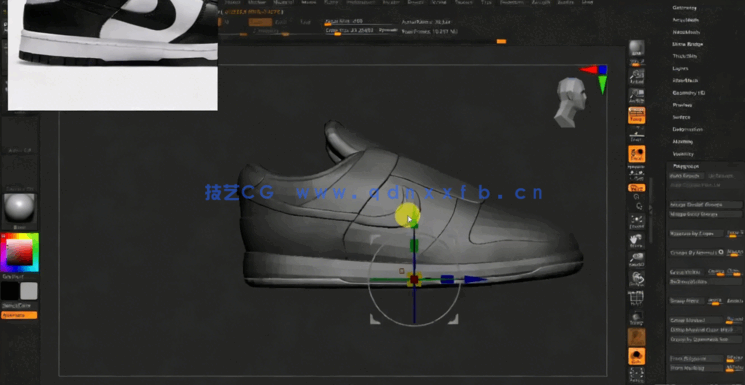Select the gray main color swatch

[29, 291]
